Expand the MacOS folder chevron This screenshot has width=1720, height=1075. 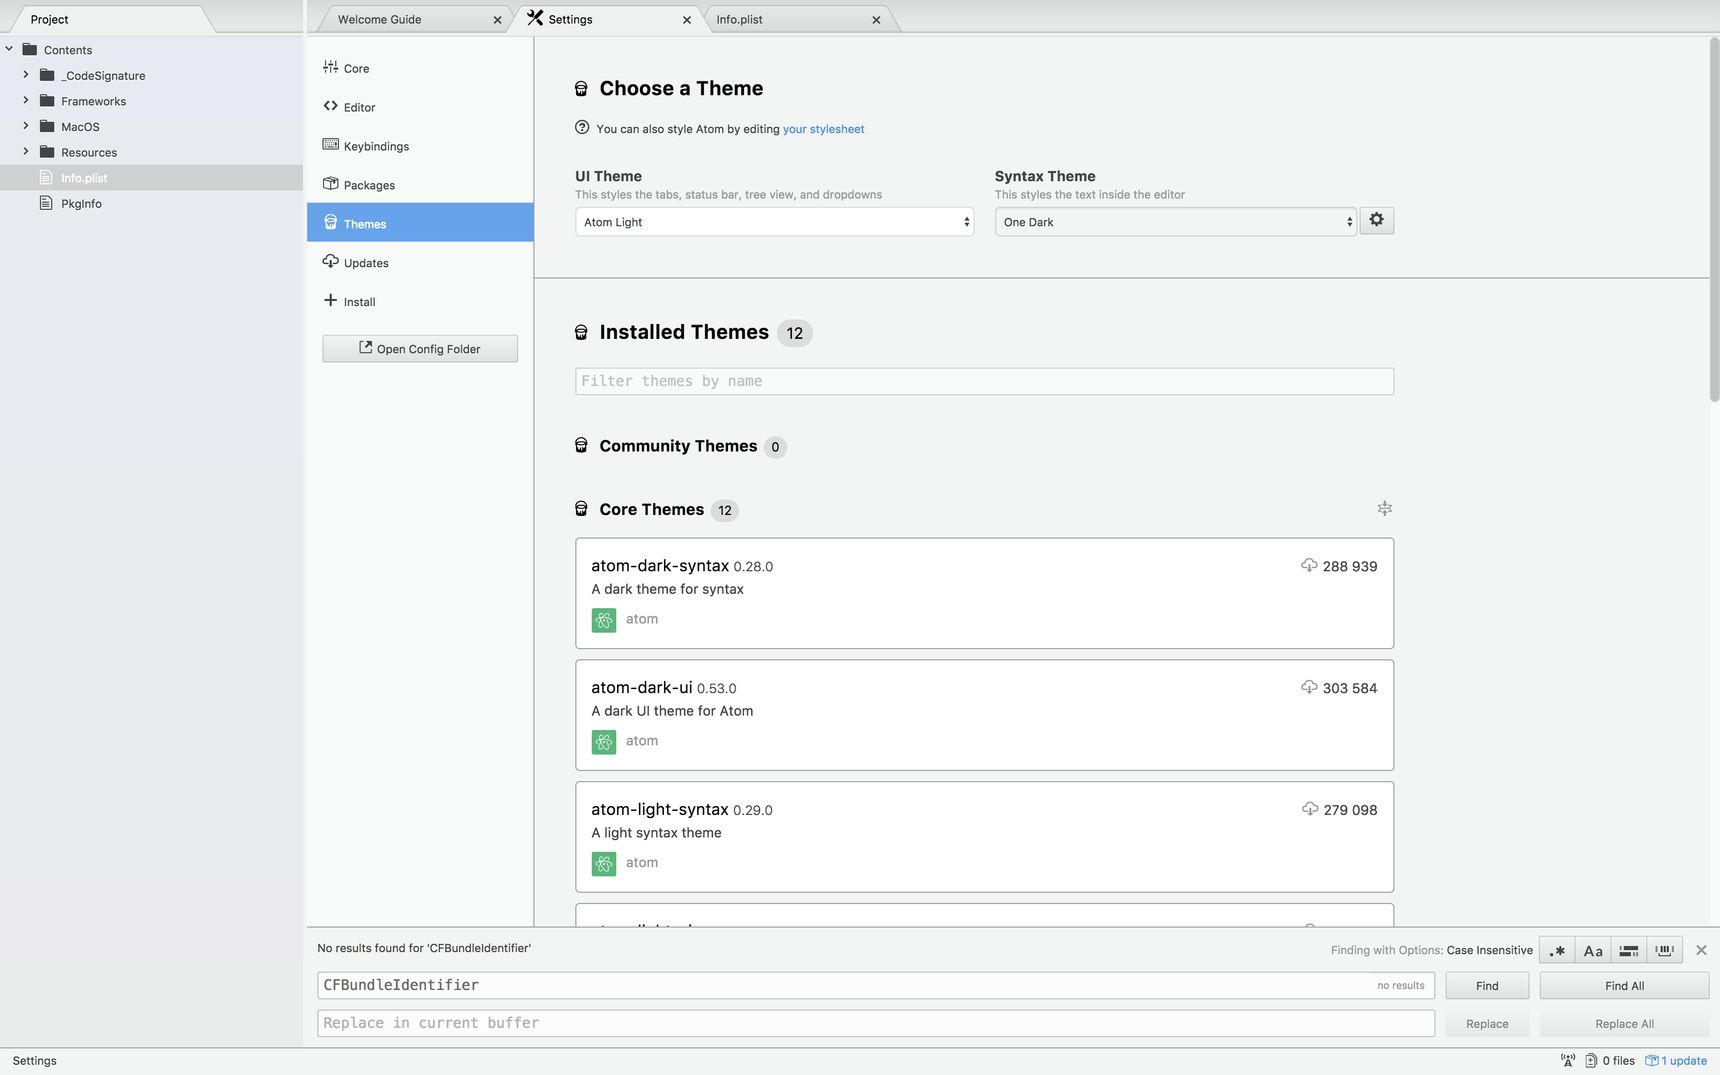point(26,126)
